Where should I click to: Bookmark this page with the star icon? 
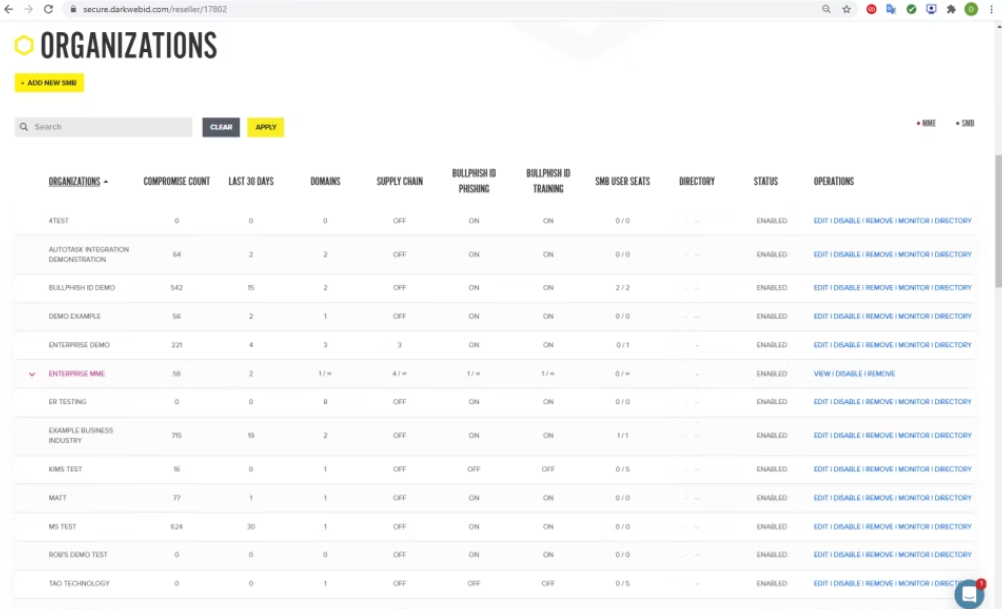847,9
